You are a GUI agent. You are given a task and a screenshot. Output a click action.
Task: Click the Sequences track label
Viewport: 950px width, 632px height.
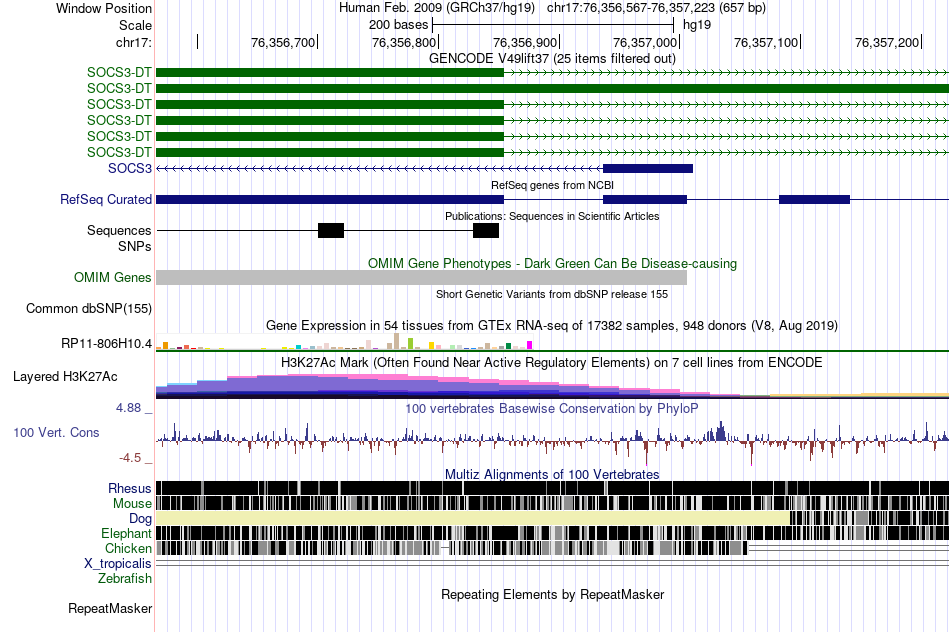tap(119, 230)
